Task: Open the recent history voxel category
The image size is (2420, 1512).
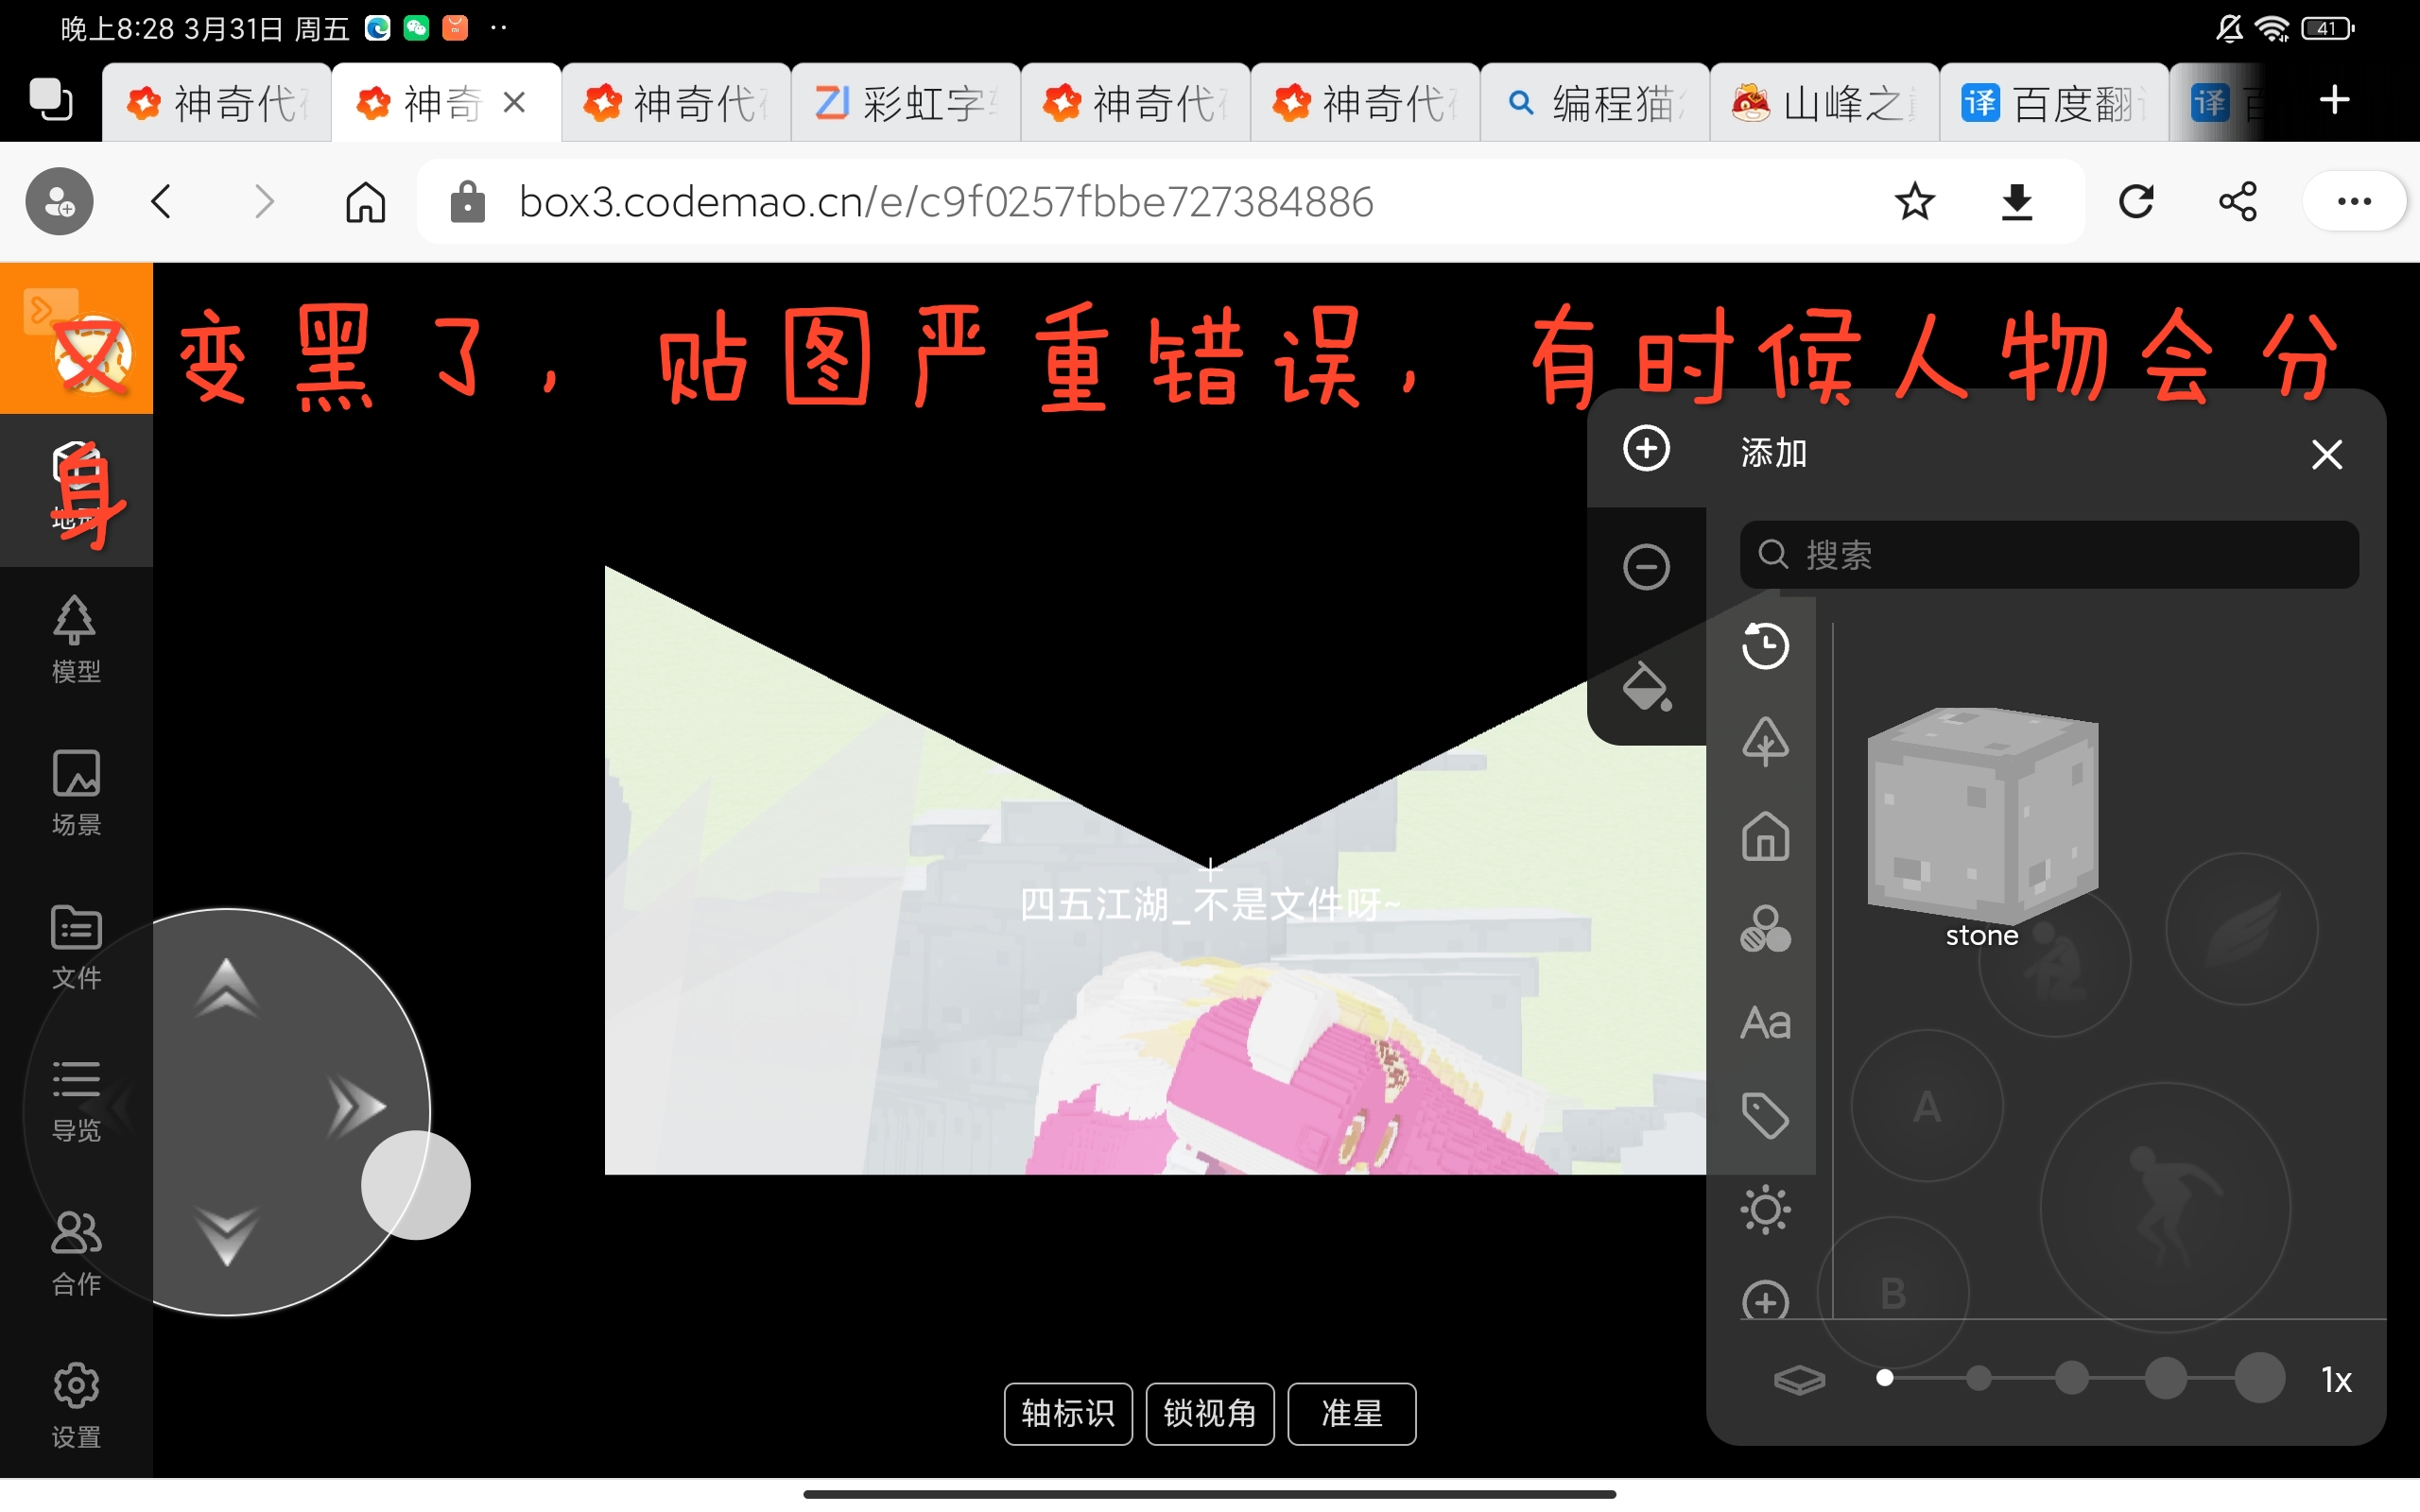Action: click(x=1765, y=645)
